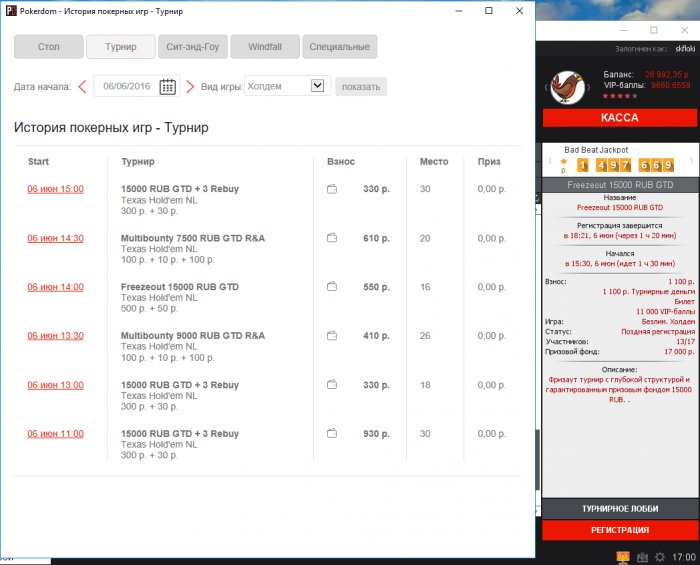Viewport: 700px width, 565px height.
Task: Maximize the Pokerdom history window
Action: click(489, 11)
